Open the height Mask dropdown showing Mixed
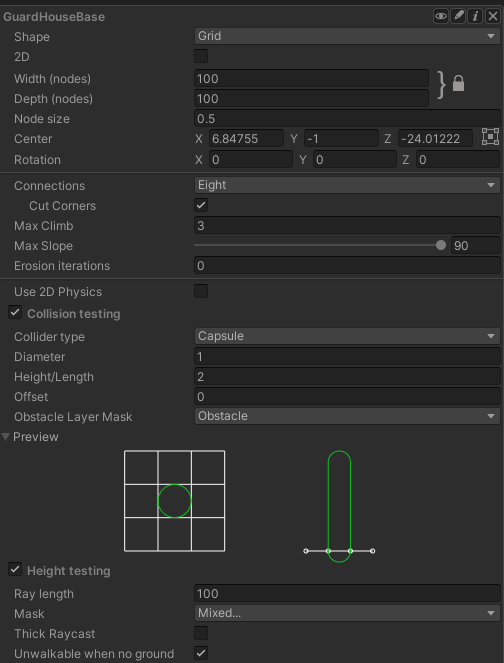 point(347,613)
